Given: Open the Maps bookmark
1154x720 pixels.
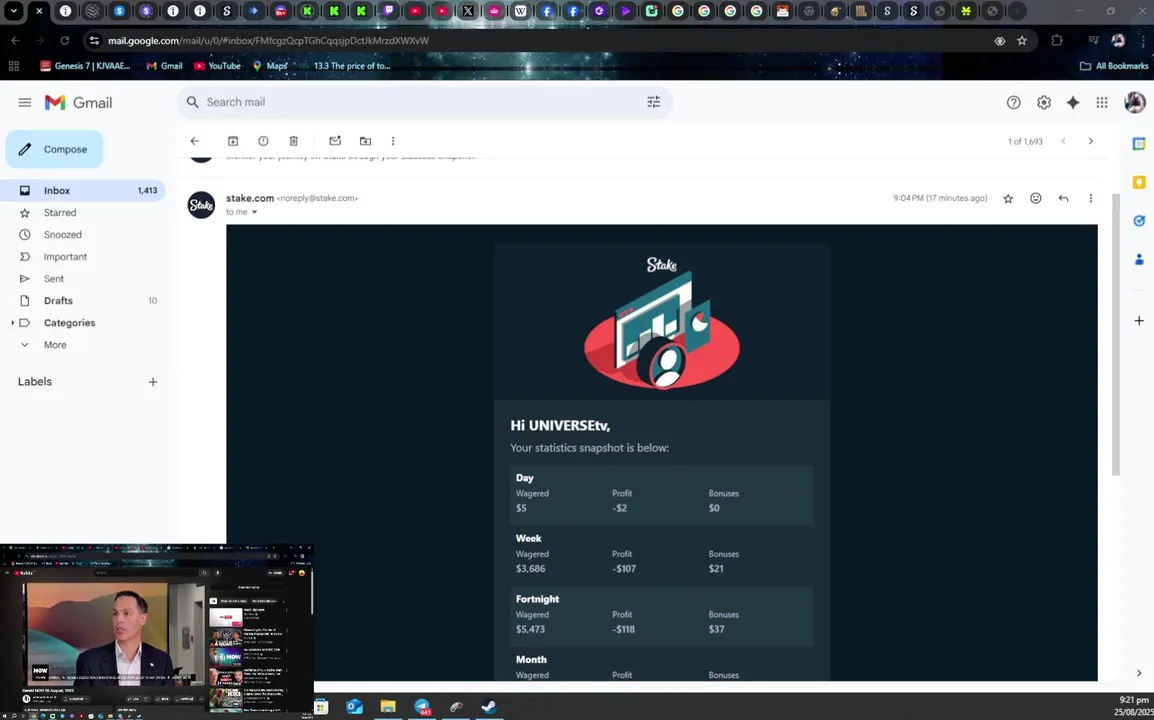Looking at the screenshot, I should point(270,66).
